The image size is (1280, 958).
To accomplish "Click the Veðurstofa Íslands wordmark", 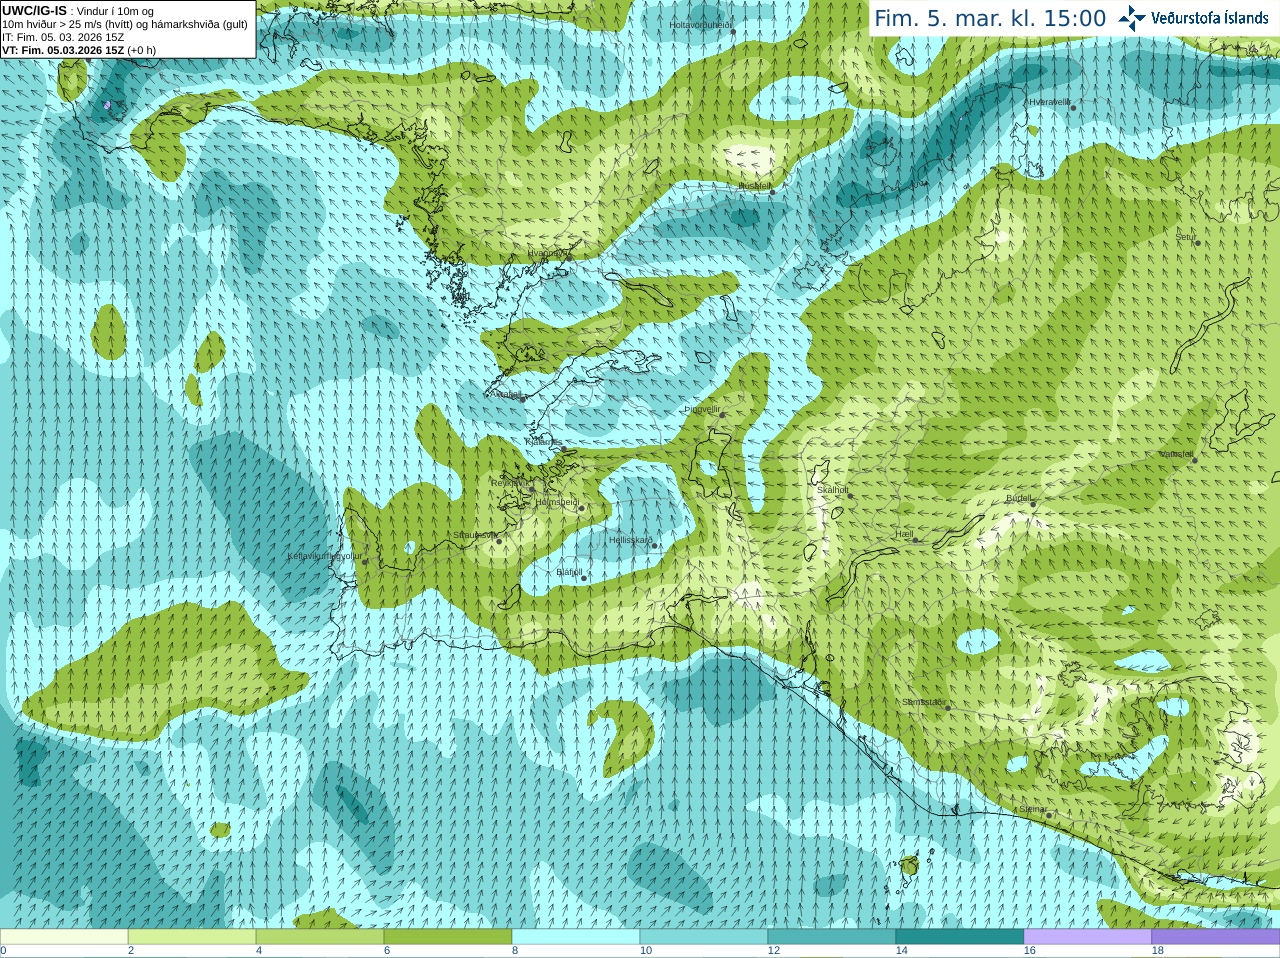I will click(x=1209, y=18).
